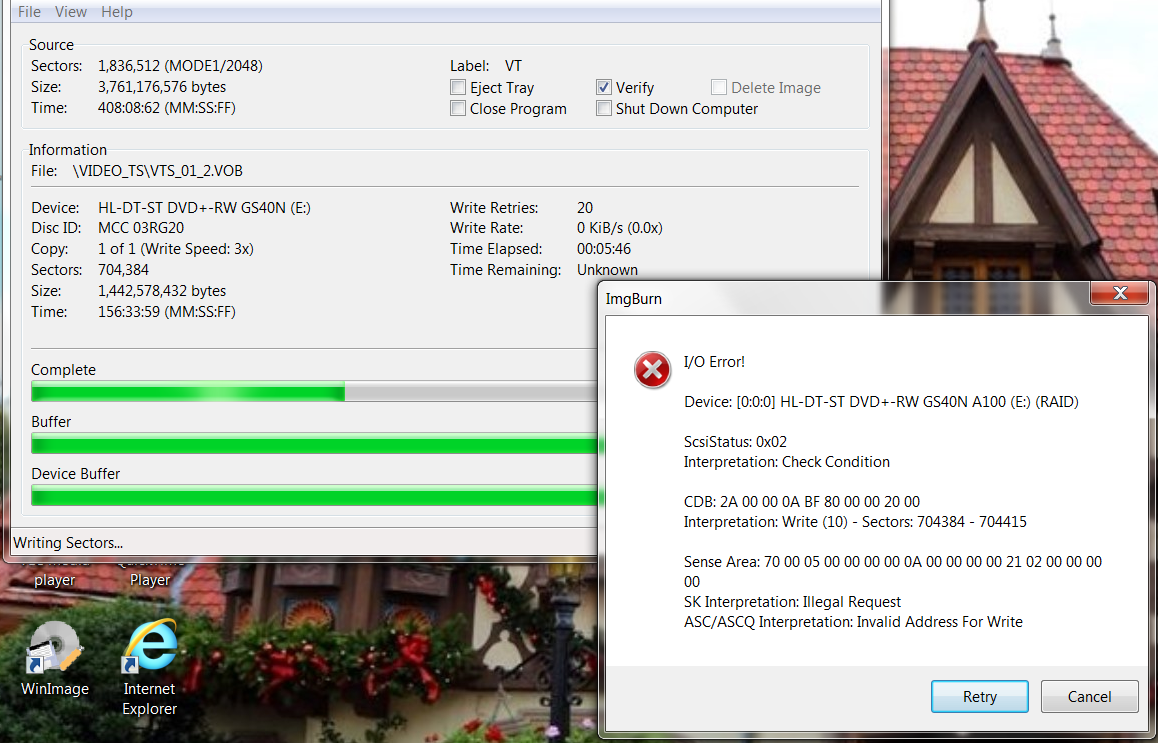Click the source time 408:08:62 (MM:SS:FF)
Screen dimensions: 1158x743
pos(167,108)
